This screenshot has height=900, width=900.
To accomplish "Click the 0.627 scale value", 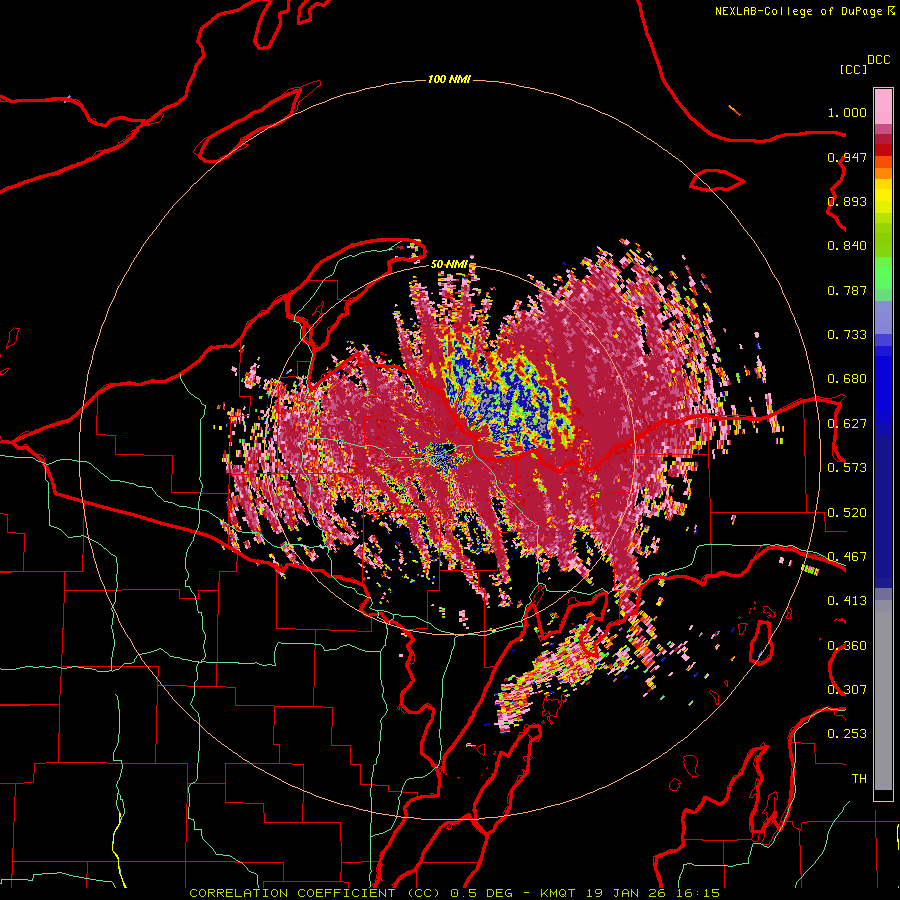I will pyautogui.click(x=847, y=424).
